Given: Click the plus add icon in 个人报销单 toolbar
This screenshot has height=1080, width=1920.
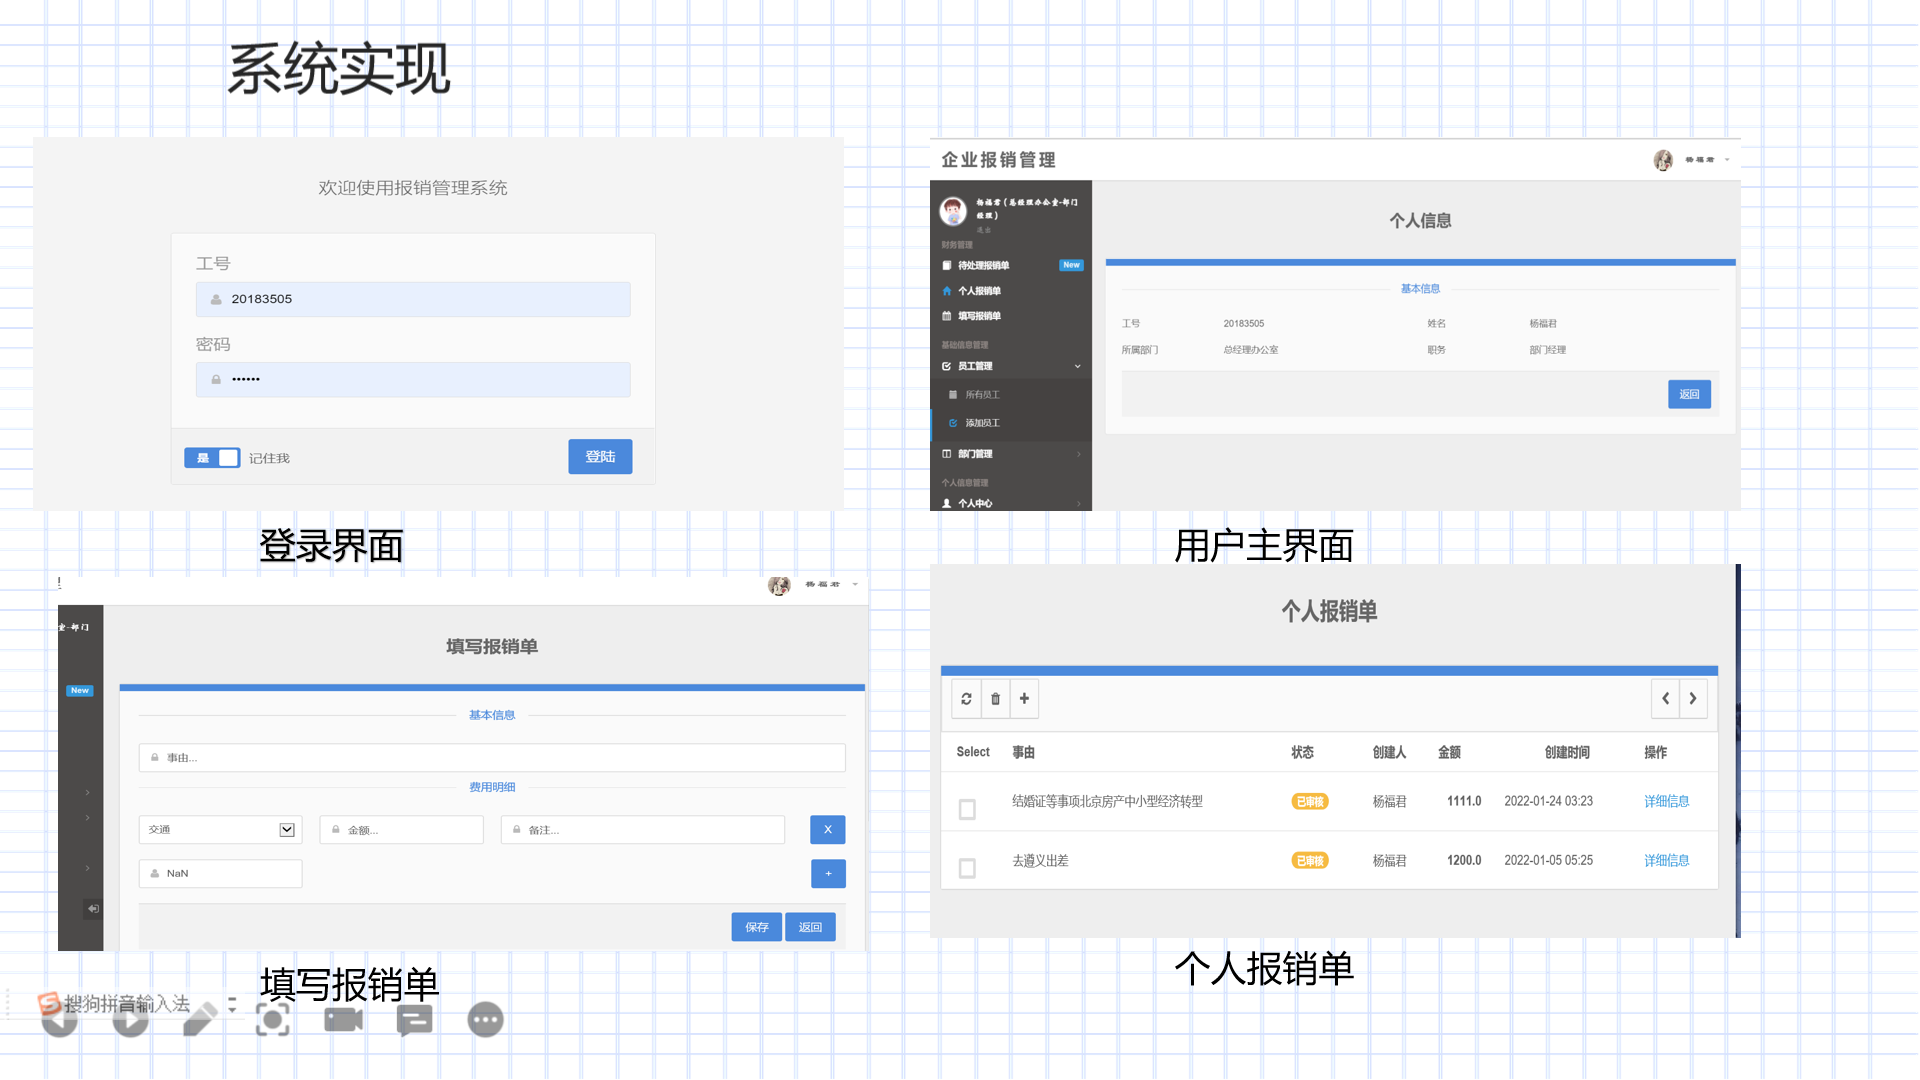Looking at the screenshot, I should [1024, 699].
